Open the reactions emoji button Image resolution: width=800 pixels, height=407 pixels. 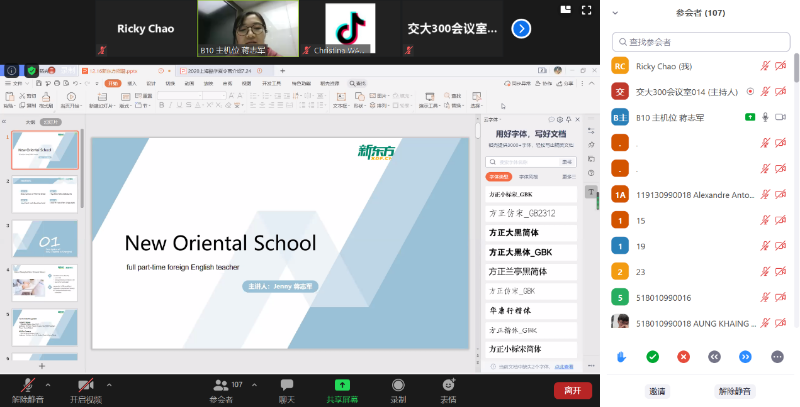[448, 391]
